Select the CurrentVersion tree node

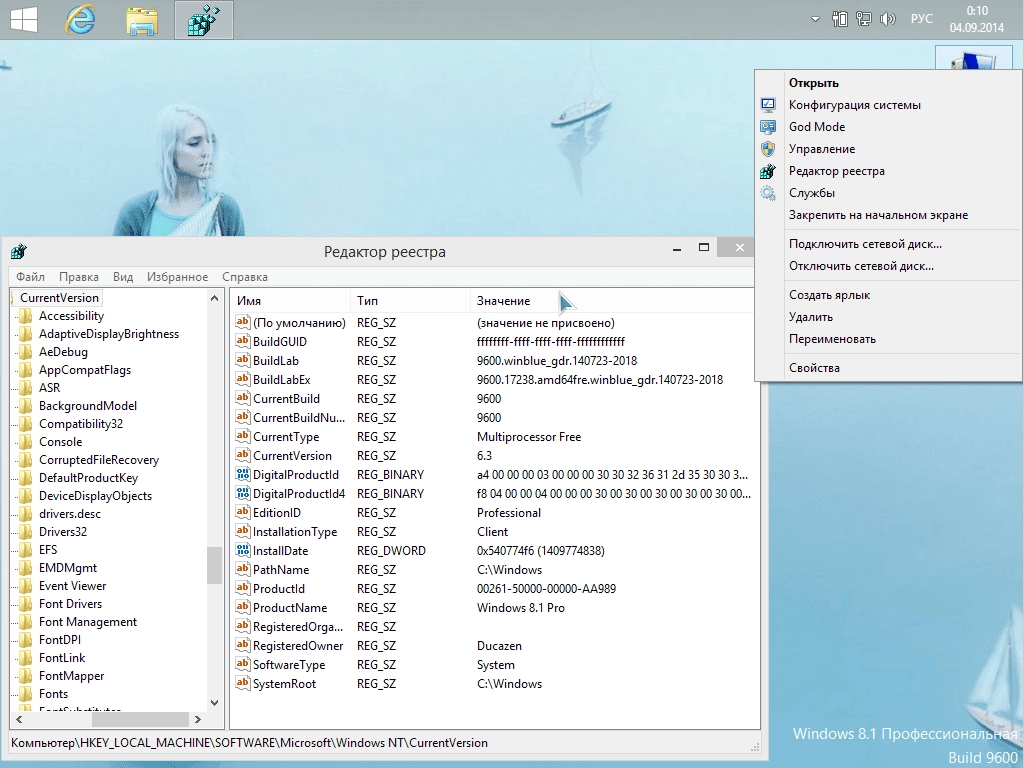(59, 298)
